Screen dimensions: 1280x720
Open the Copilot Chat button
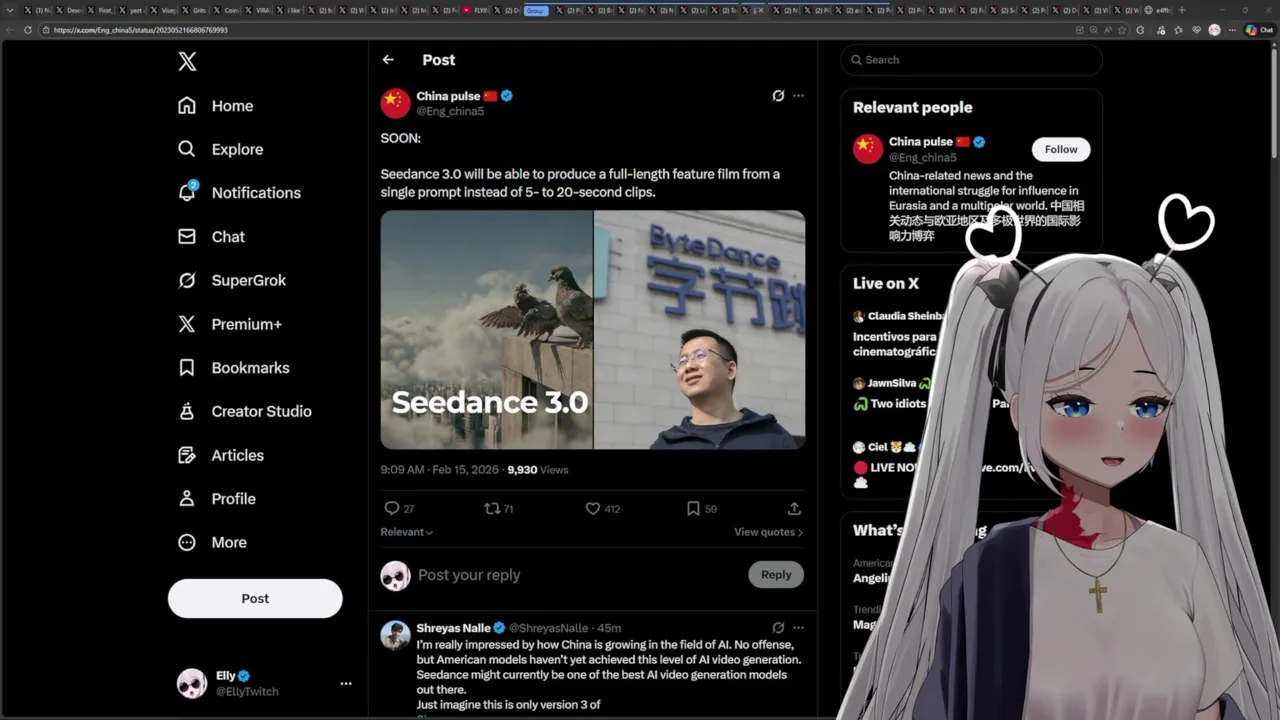pyautogui.click(x=1258, y=30)
